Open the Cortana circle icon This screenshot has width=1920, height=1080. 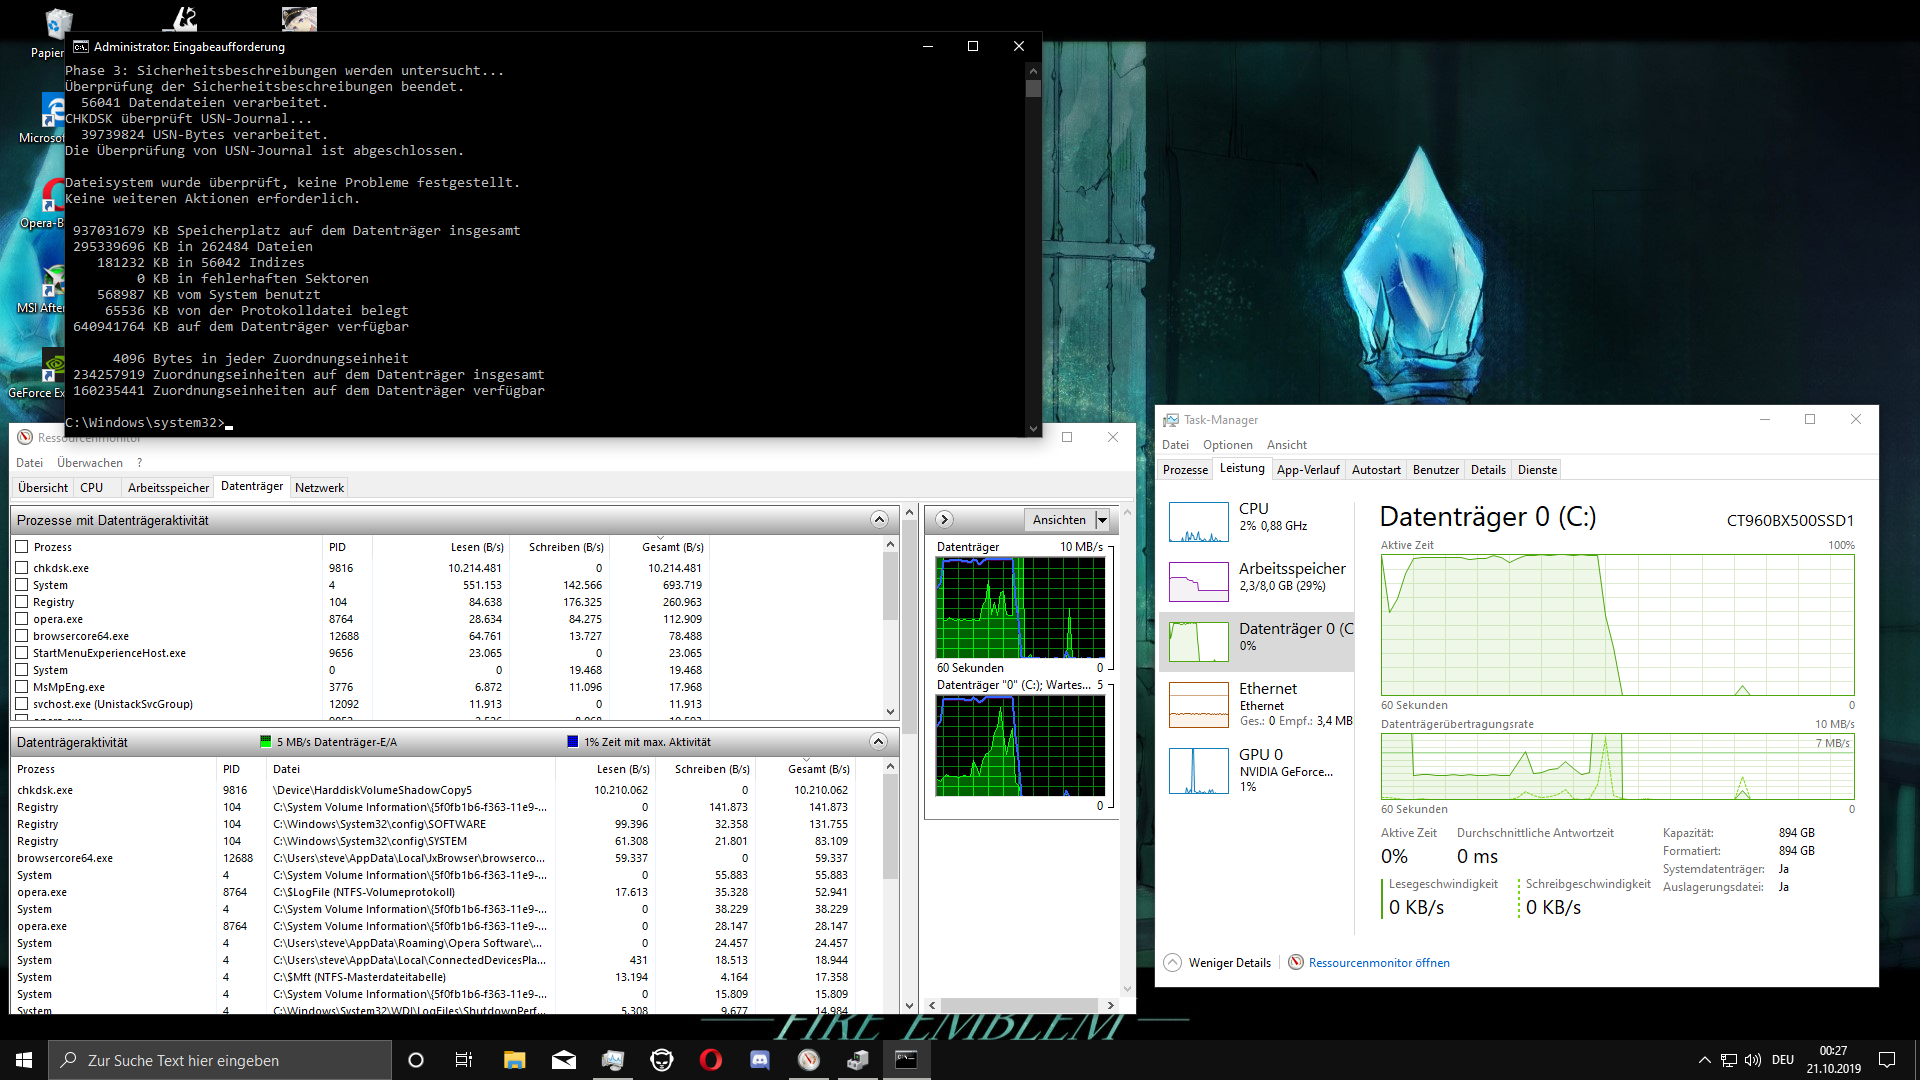tap(416, 1060)
